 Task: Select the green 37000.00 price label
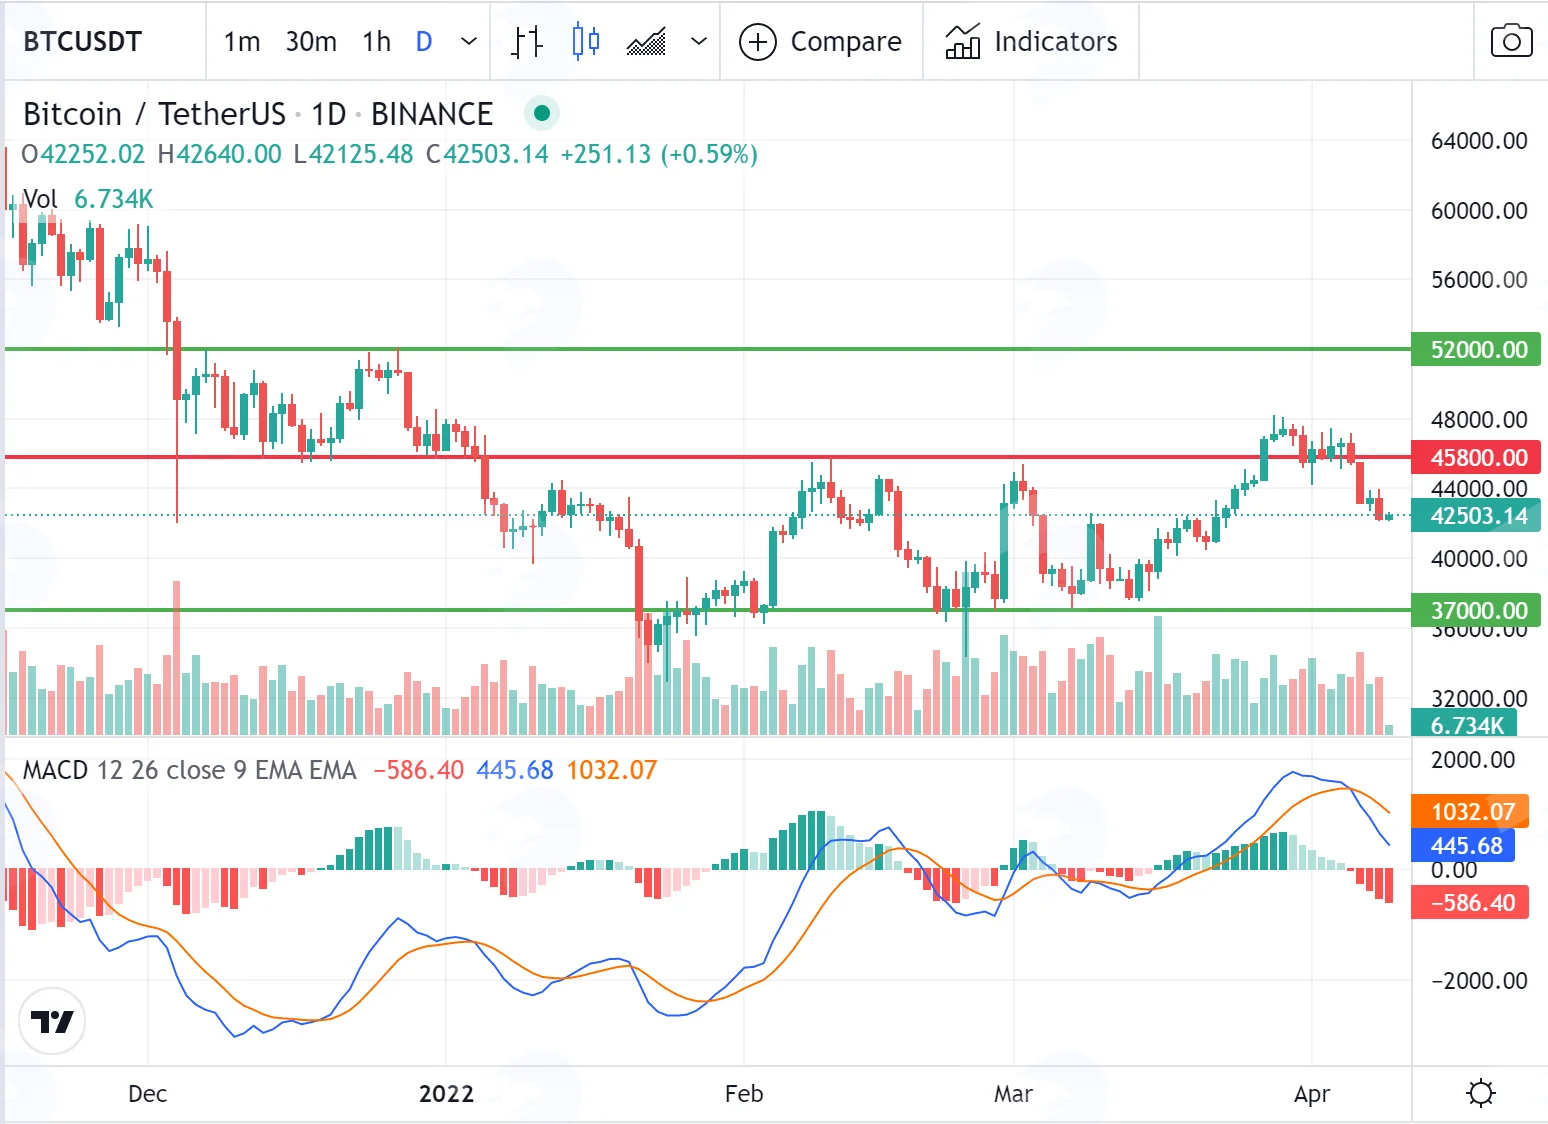pyautogui.click(x=1476, y=611)
